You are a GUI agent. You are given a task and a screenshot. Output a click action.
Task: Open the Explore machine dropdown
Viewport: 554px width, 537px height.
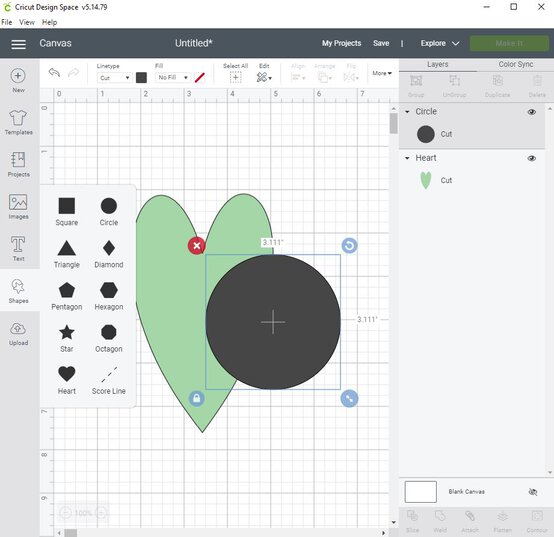coord(440,43)
